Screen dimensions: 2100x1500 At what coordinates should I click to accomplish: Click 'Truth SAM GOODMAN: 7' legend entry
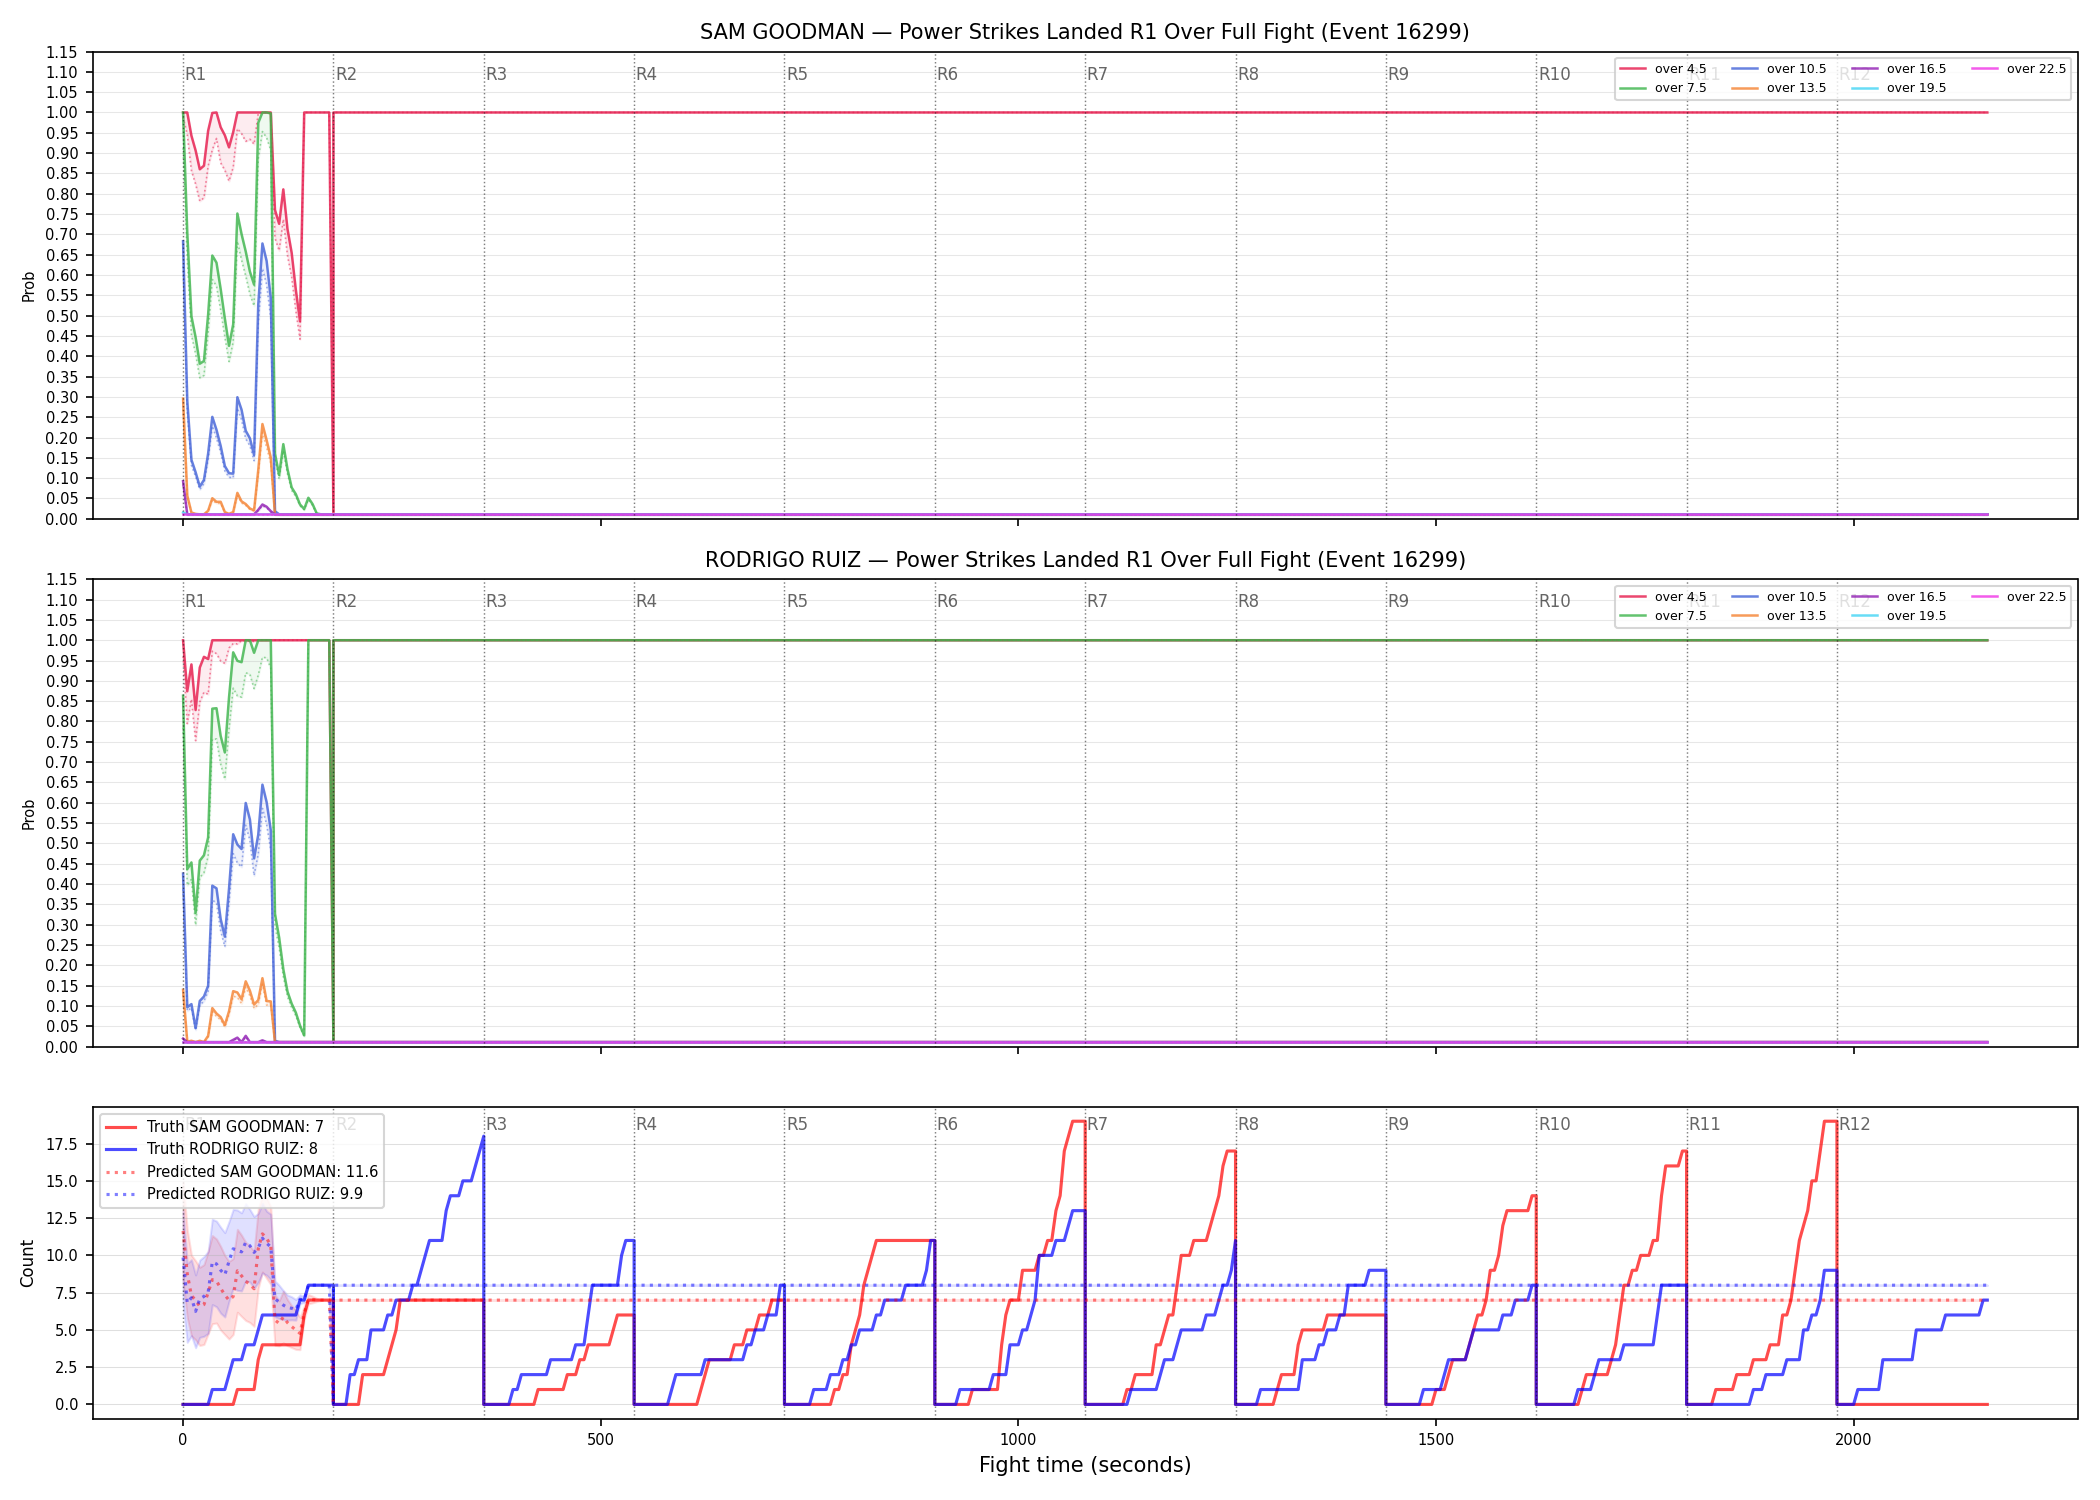point(214,1126)
